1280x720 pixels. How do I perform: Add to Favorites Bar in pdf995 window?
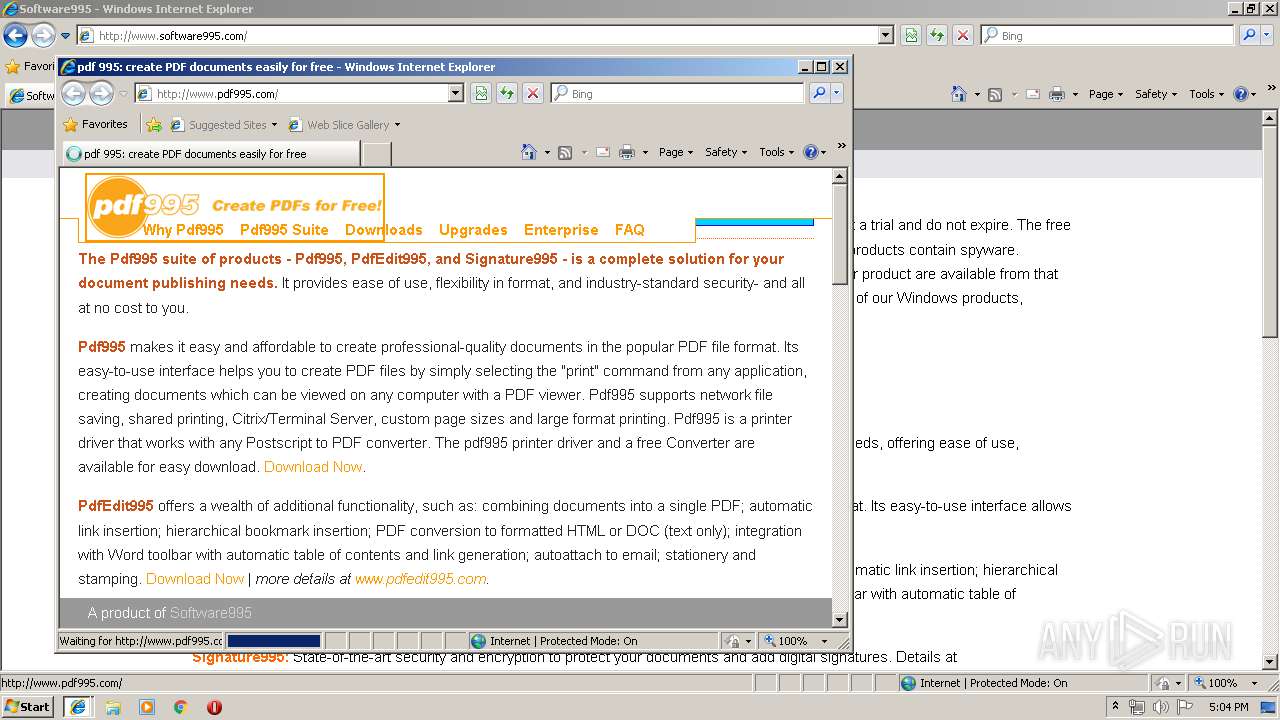pos(153,125)
